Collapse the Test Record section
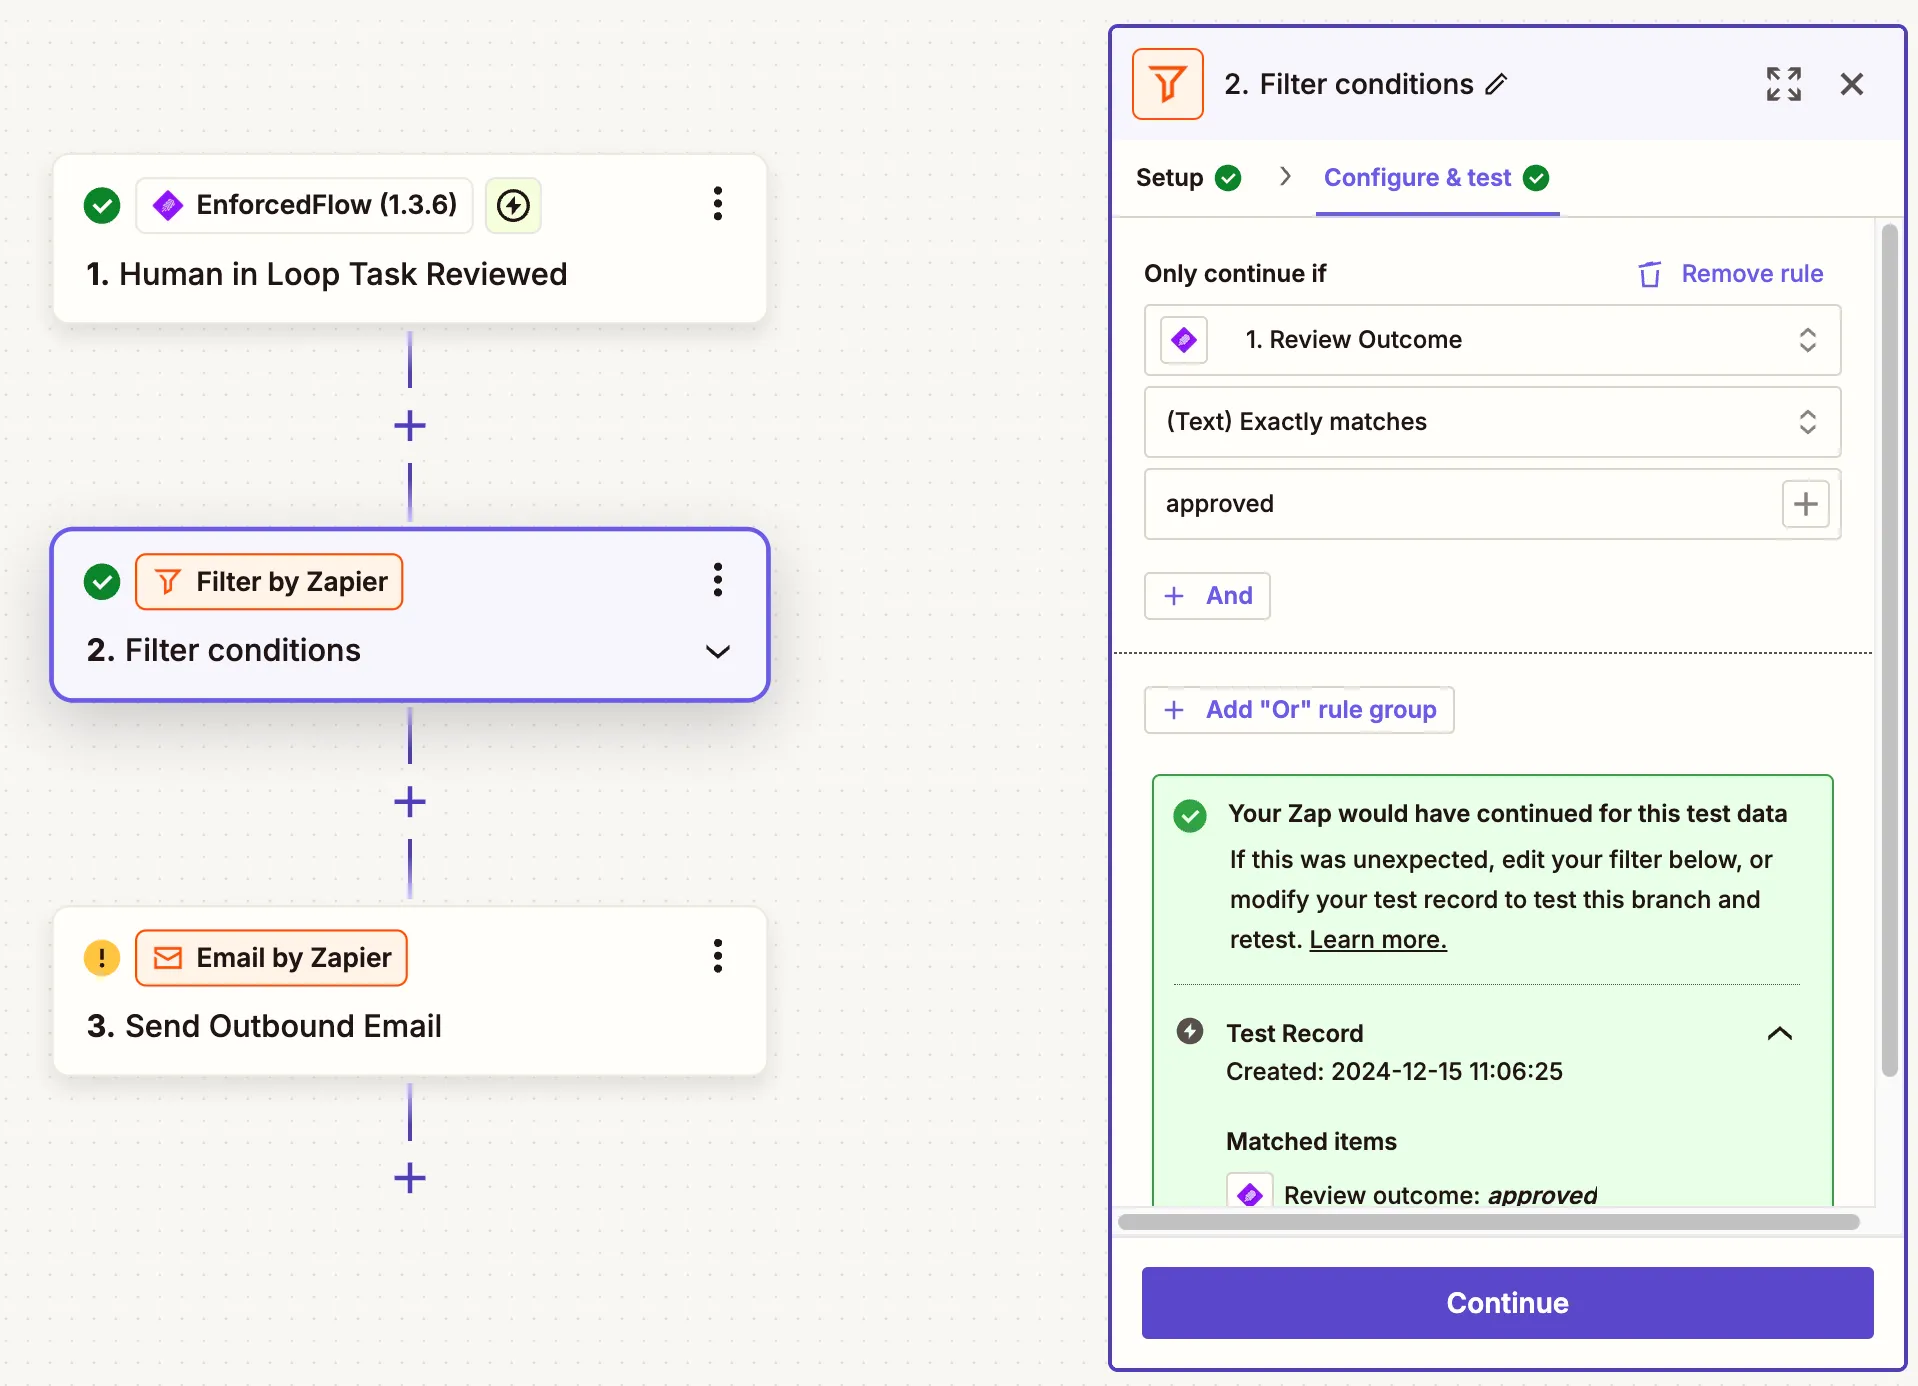The height and width of the screenshot is (1386, 1918). [1779, 1034]
